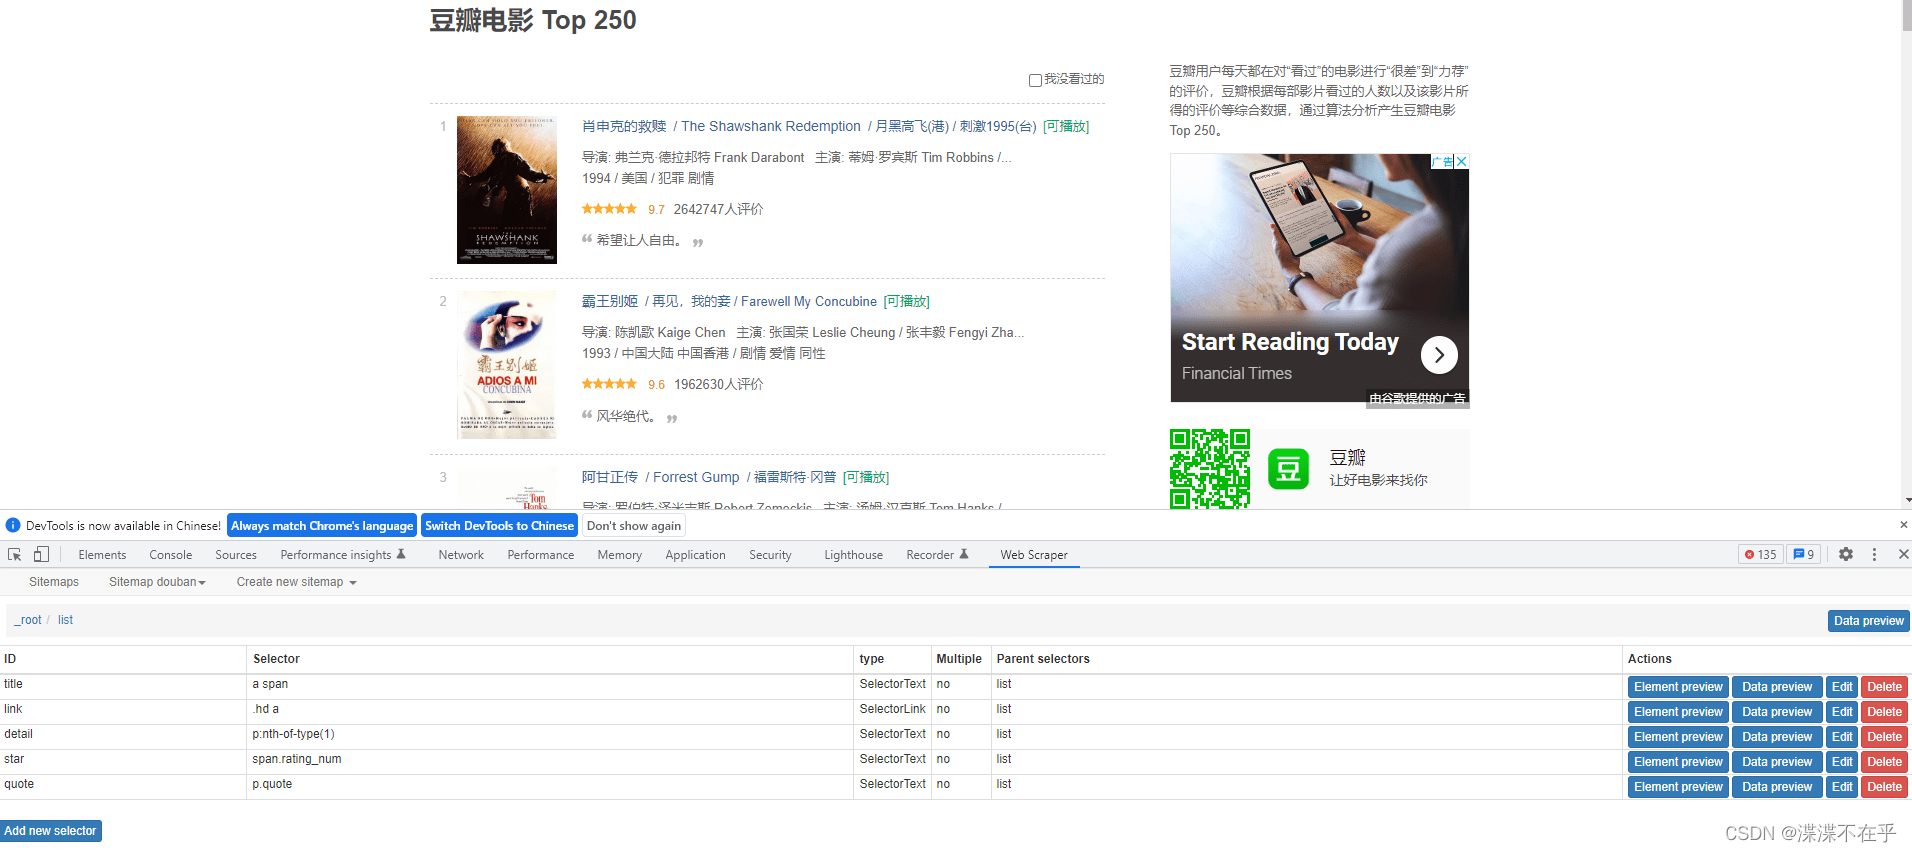This screenshot has width=1912, height=852.
Task: Toggle the device toolbar icon
Action: pyautogui.click(x=41, y=554)
